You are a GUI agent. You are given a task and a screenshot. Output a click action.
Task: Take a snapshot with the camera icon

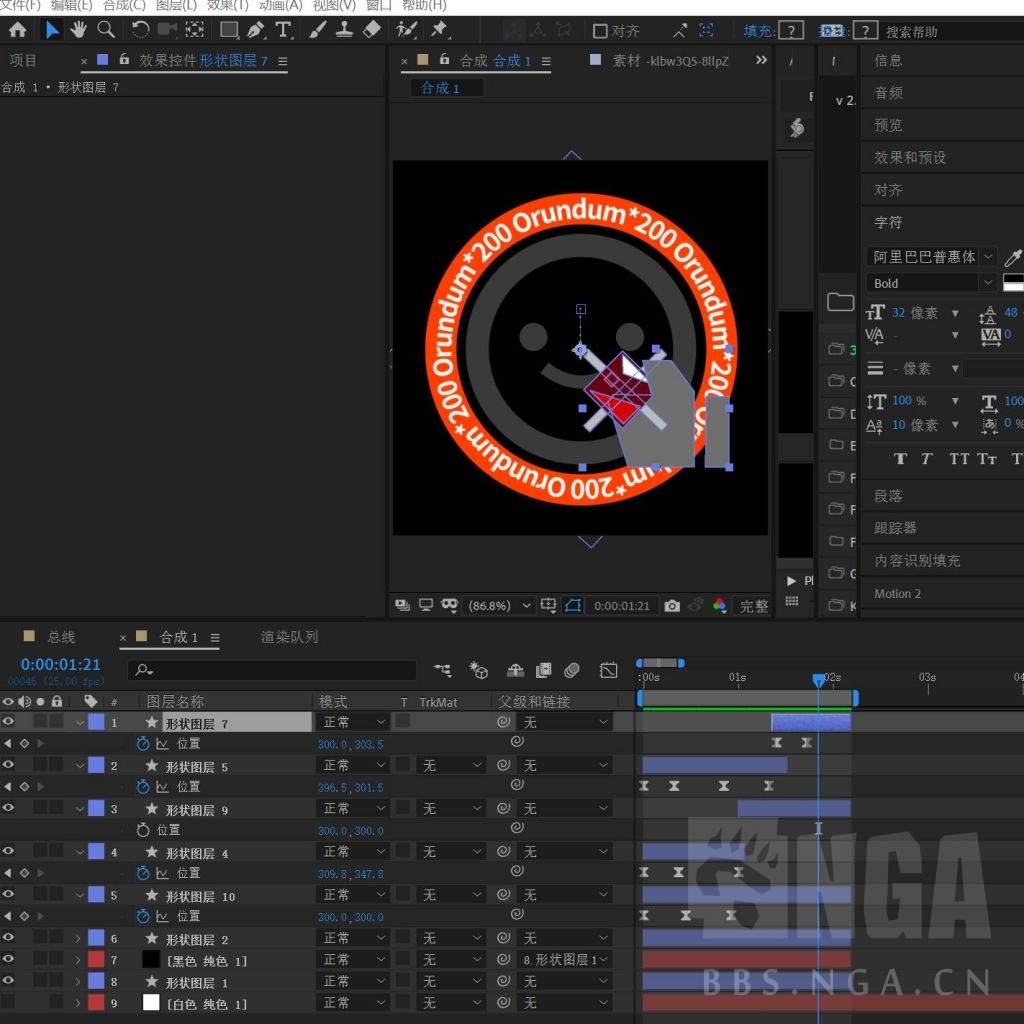672,606
